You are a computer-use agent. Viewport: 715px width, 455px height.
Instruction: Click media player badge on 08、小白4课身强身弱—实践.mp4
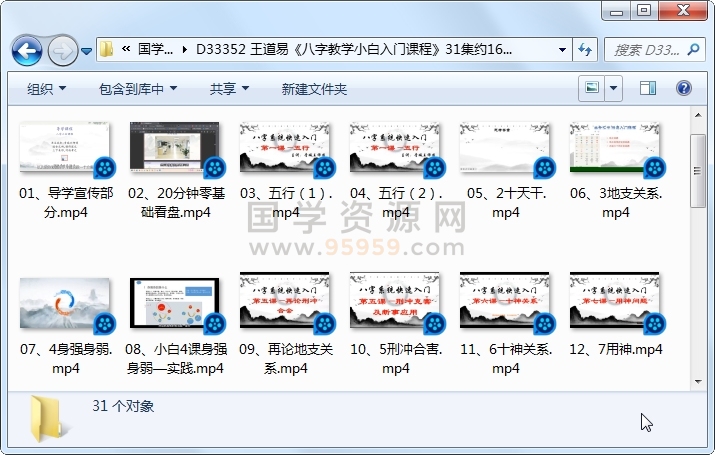[x=215, y=324]
